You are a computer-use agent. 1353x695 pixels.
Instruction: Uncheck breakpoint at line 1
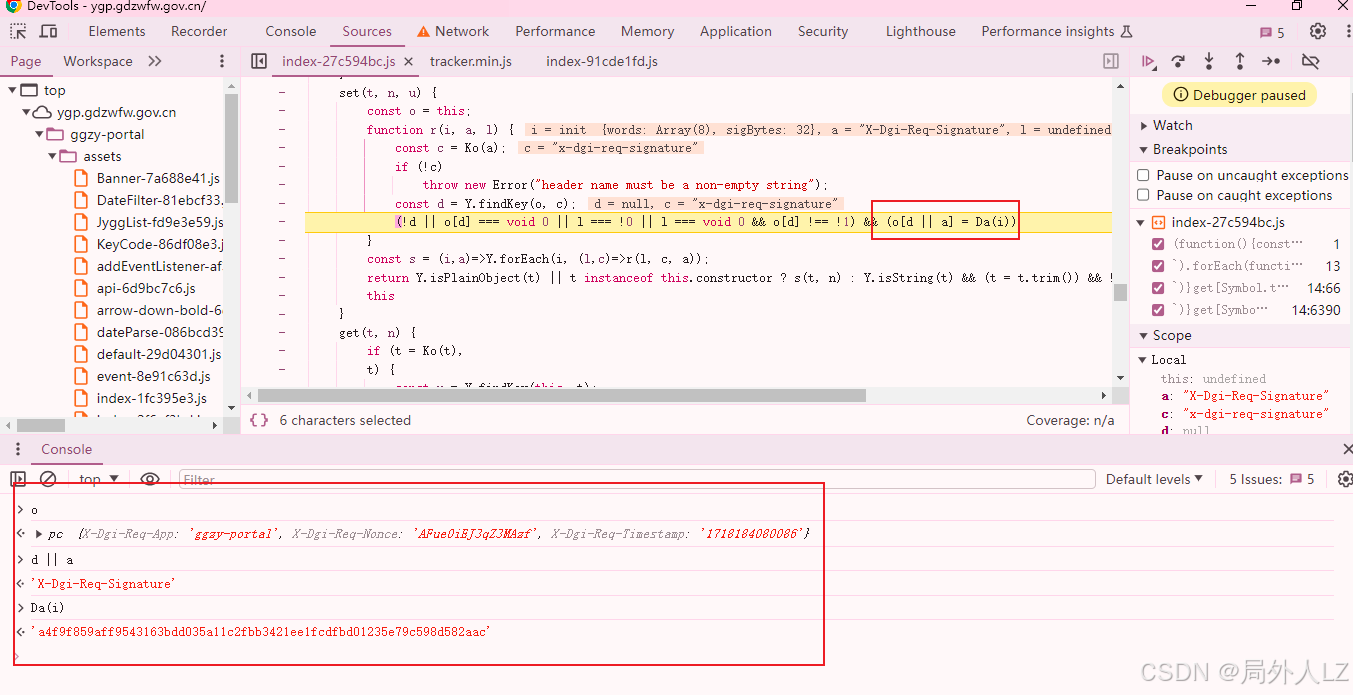1158,244
